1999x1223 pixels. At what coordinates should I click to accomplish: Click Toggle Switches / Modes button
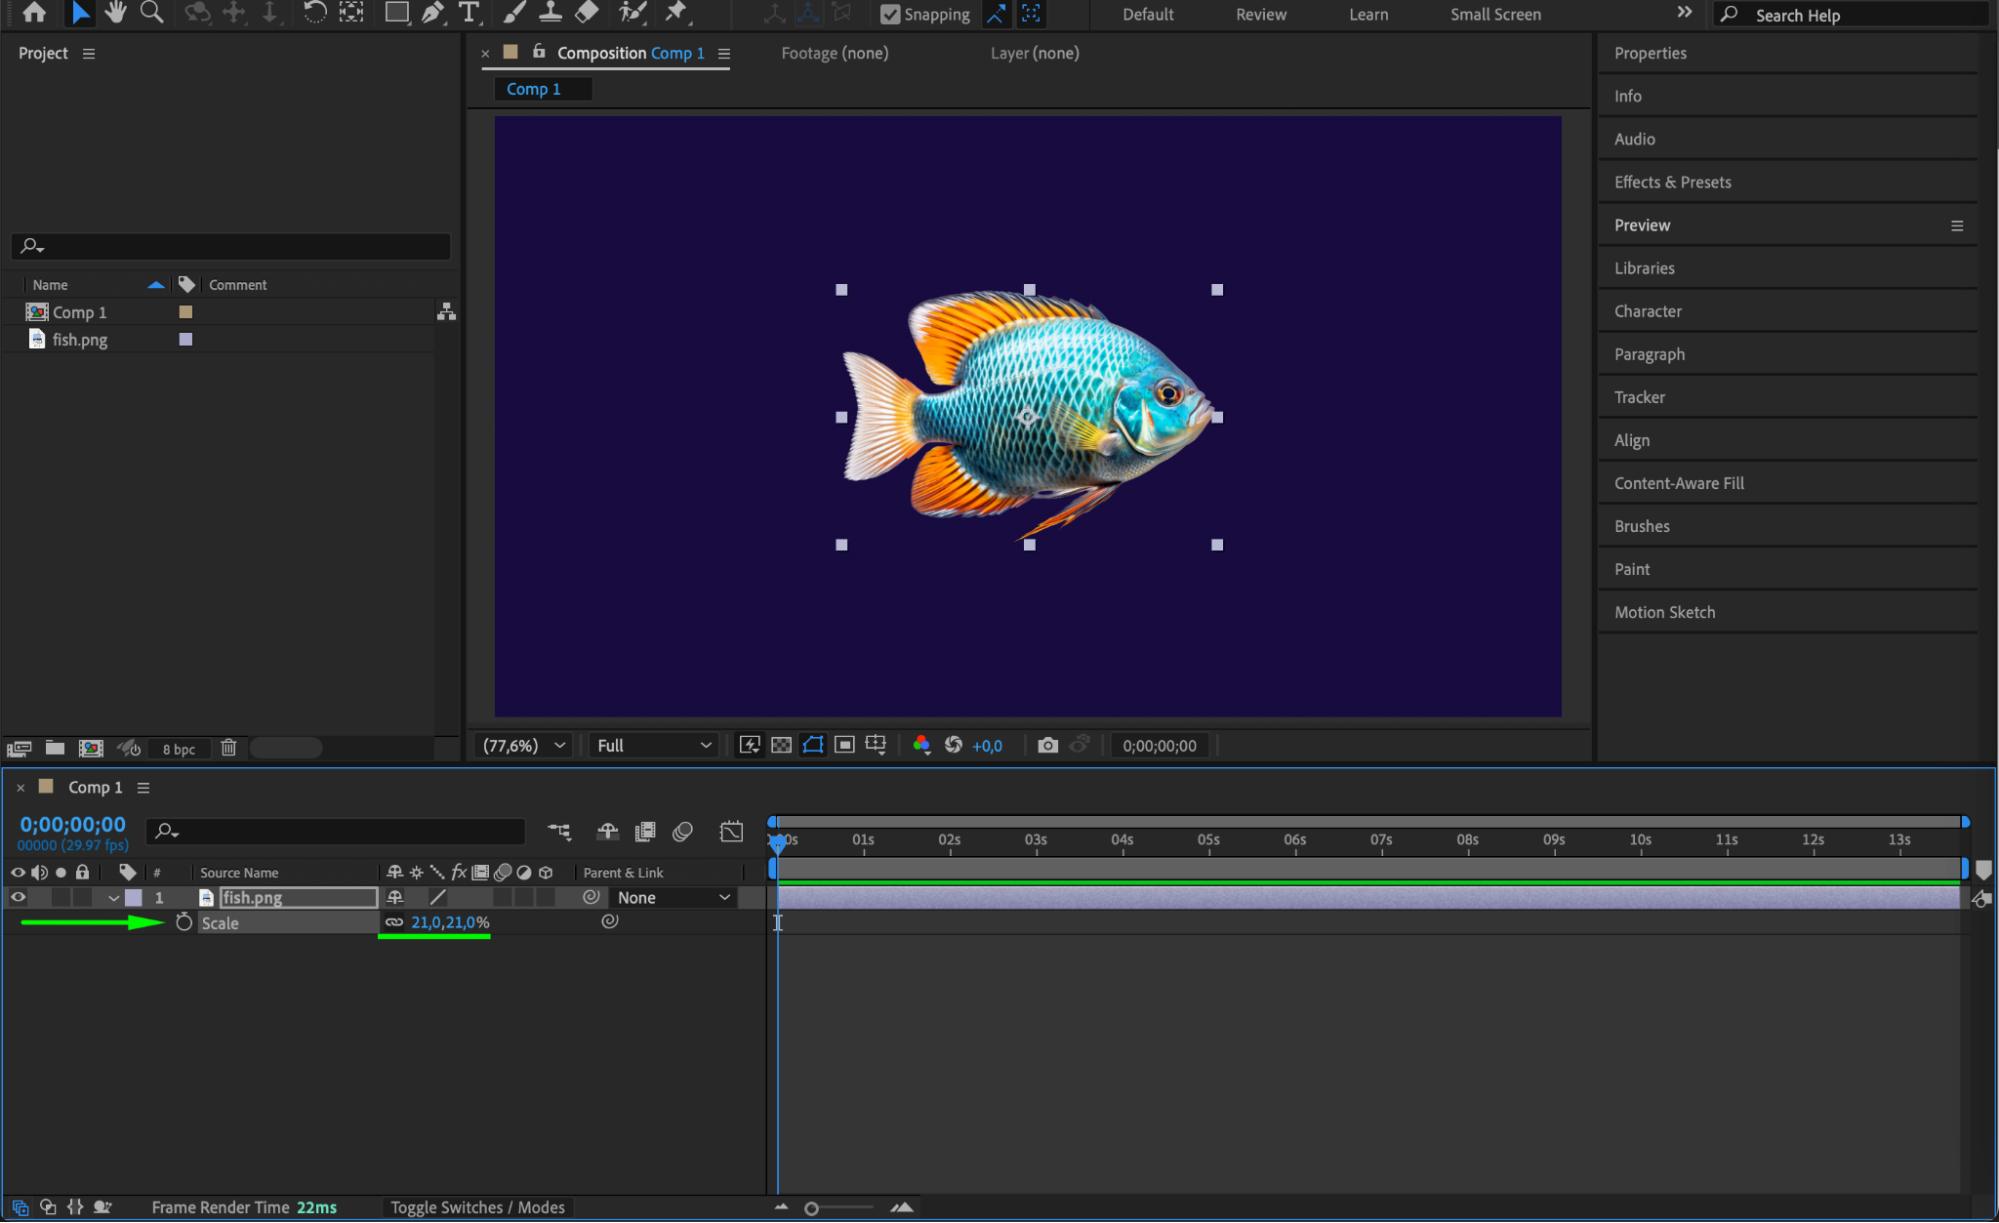click(477, 1207)
